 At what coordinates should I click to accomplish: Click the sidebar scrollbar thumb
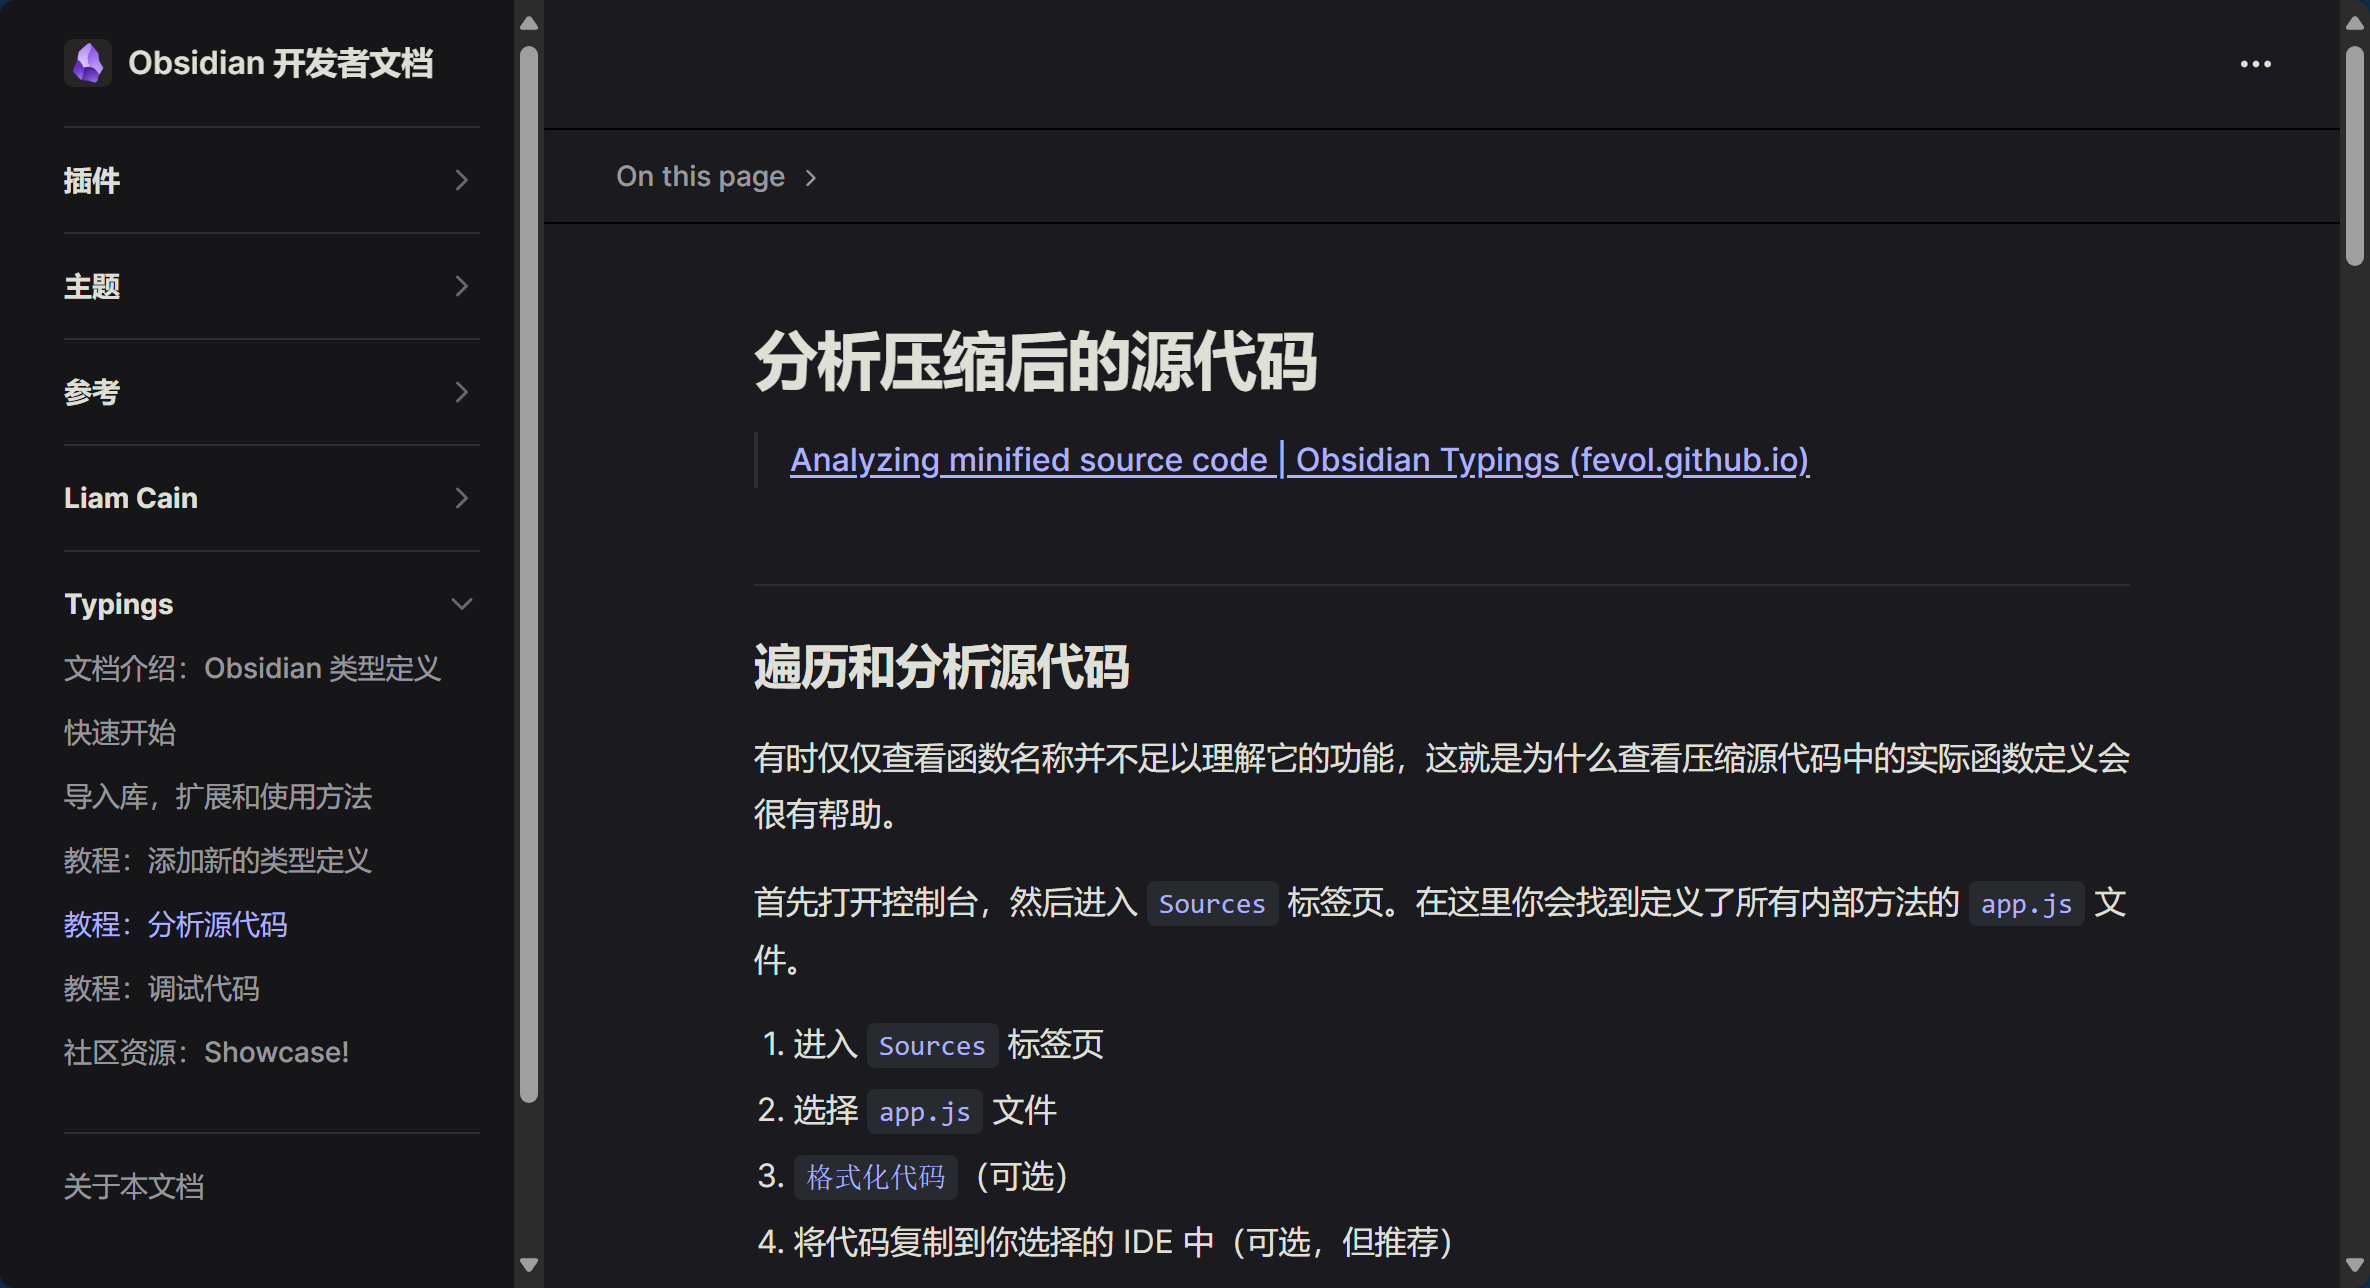point(529,574)
